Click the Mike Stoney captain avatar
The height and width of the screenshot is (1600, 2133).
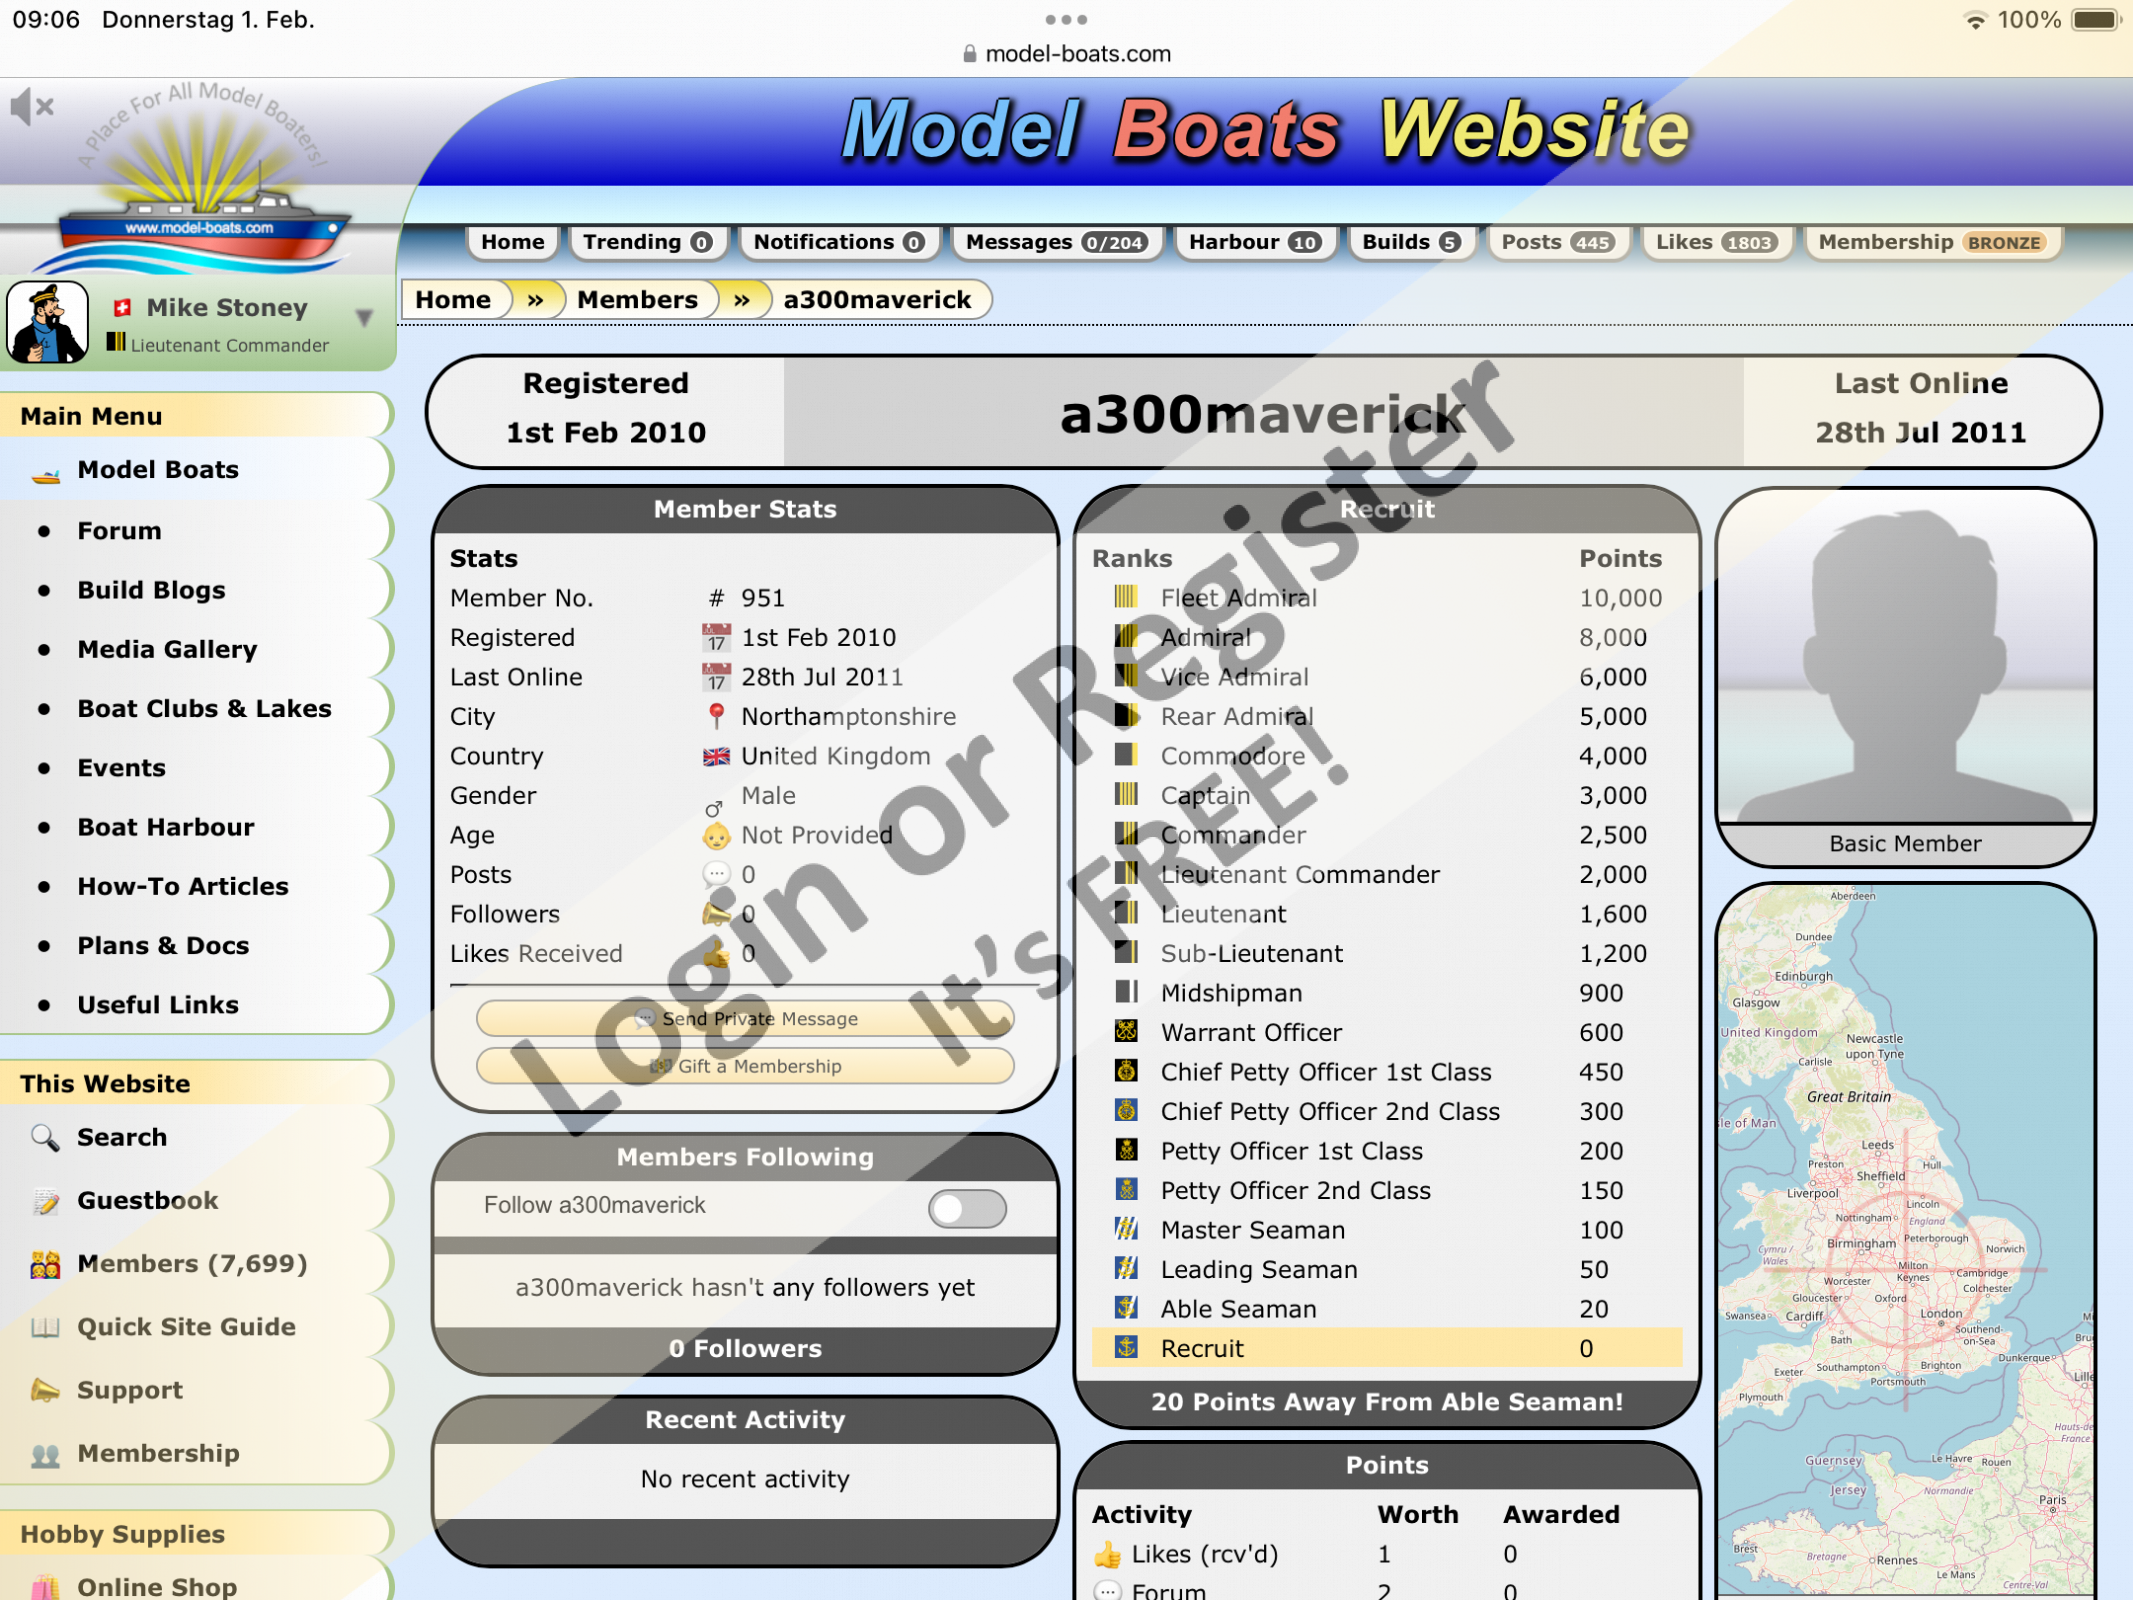[47, 322]
